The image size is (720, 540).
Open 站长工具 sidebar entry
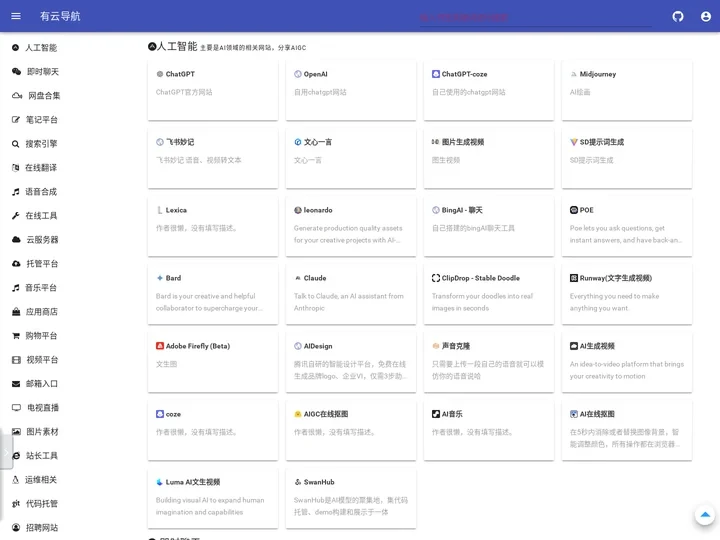click(41, 456)
